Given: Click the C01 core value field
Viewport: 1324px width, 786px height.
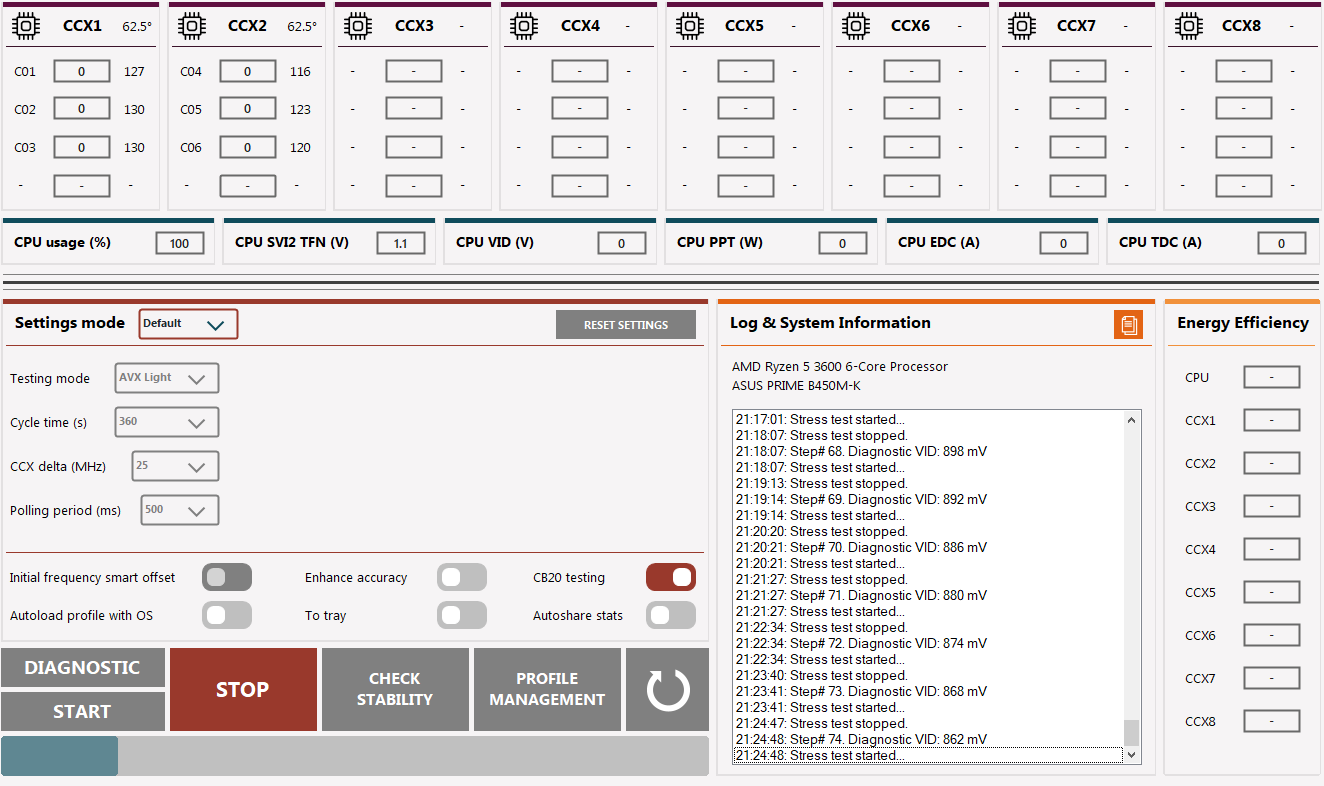Looking at the screenshot, I should [x=81, y=72].
